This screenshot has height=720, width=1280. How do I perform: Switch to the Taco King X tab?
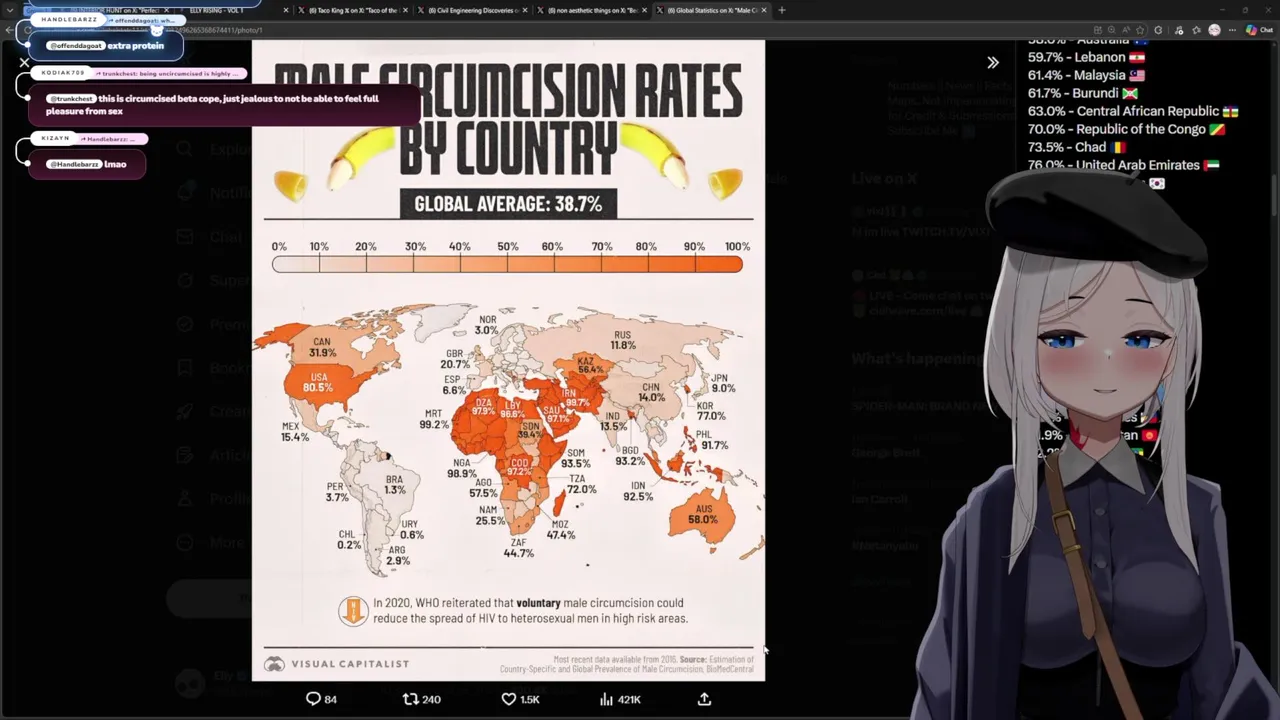[x=352, y=10]
